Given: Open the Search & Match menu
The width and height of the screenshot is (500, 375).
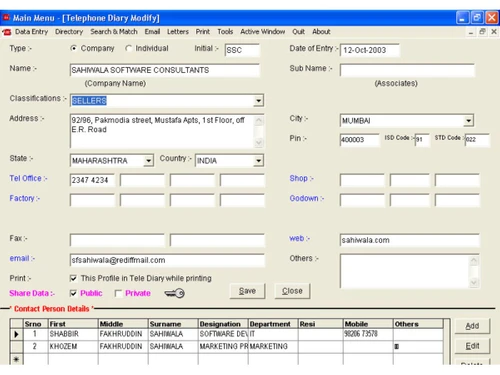Looking at the screenshot, I should click(x=114, y=32).
